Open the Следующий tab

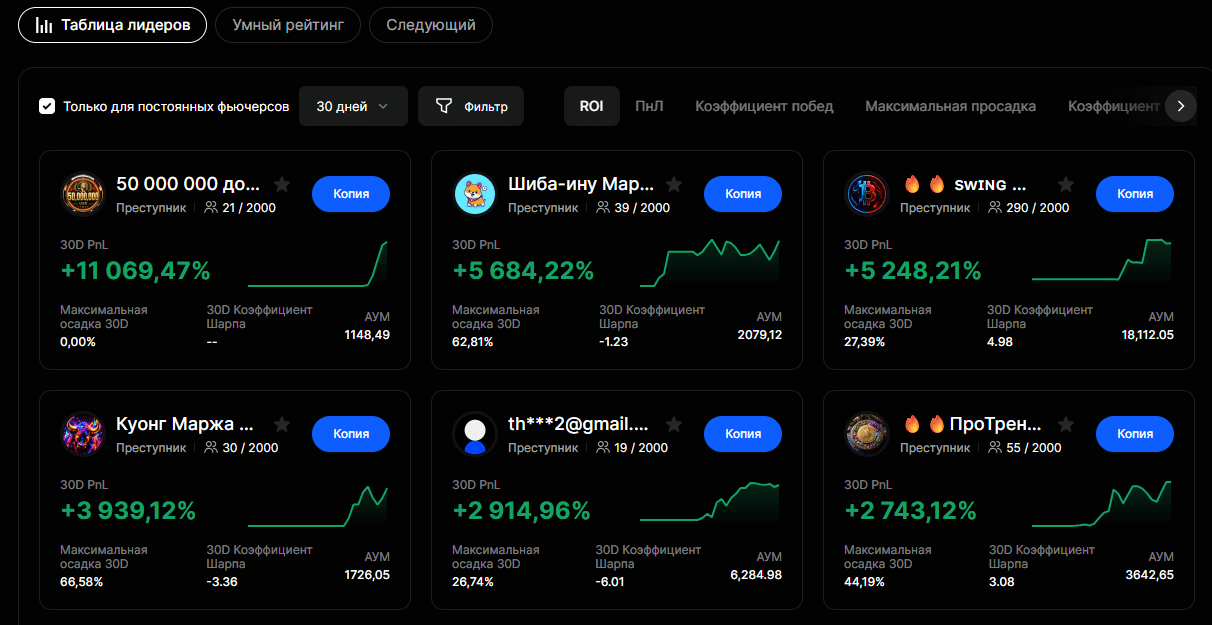[x=431, y=25]
